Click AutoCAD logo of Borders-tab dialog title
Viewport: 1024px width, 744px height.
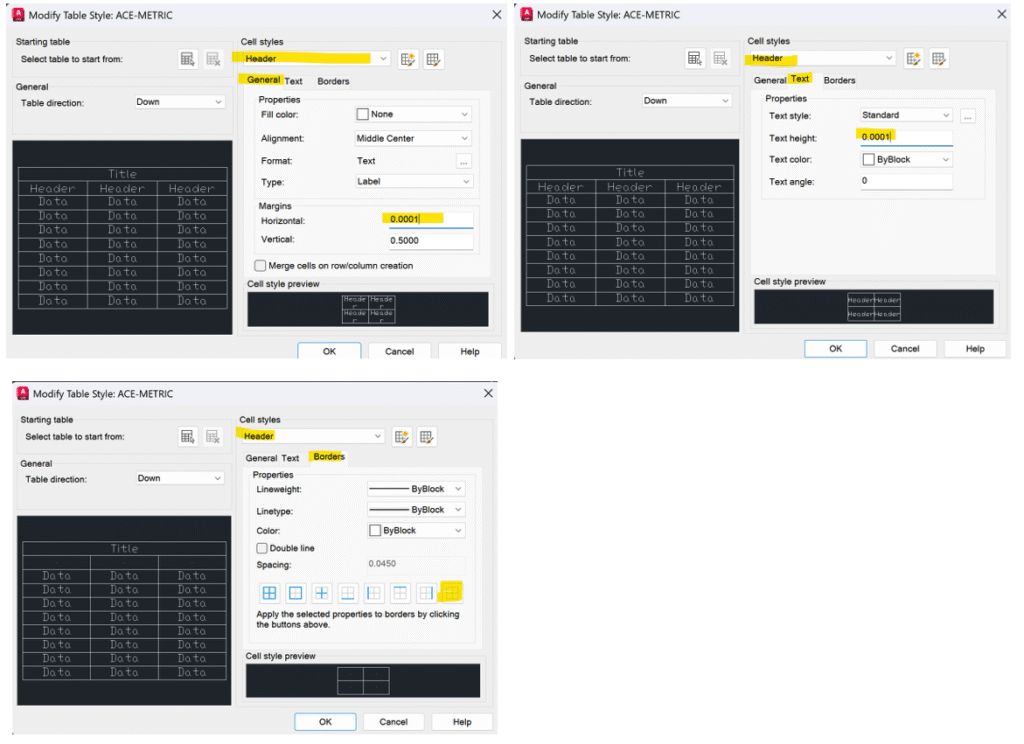[23, 393]
